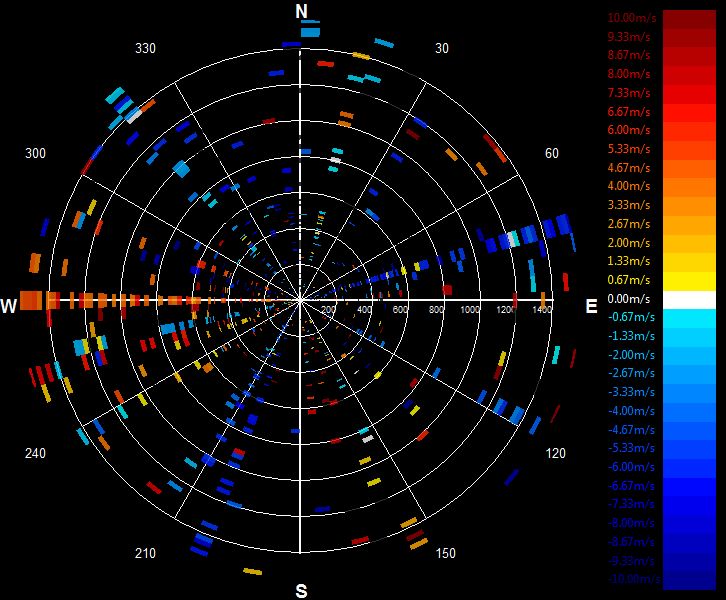Select the 600 range ring label

pos(400,309)
